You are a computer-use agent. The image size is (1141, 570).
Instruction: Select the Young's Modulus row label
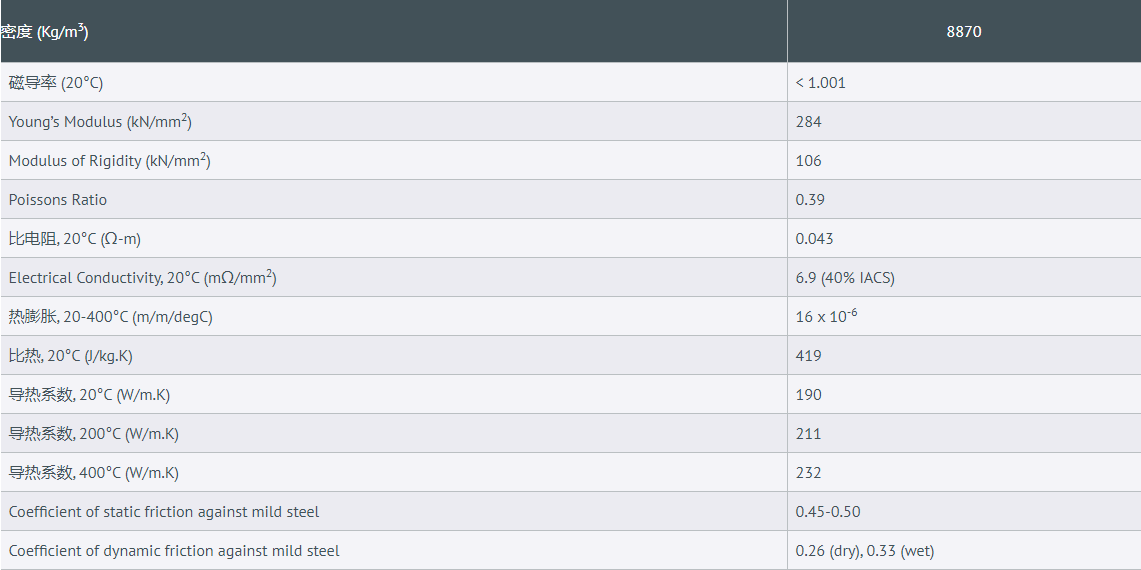(100, 122)
